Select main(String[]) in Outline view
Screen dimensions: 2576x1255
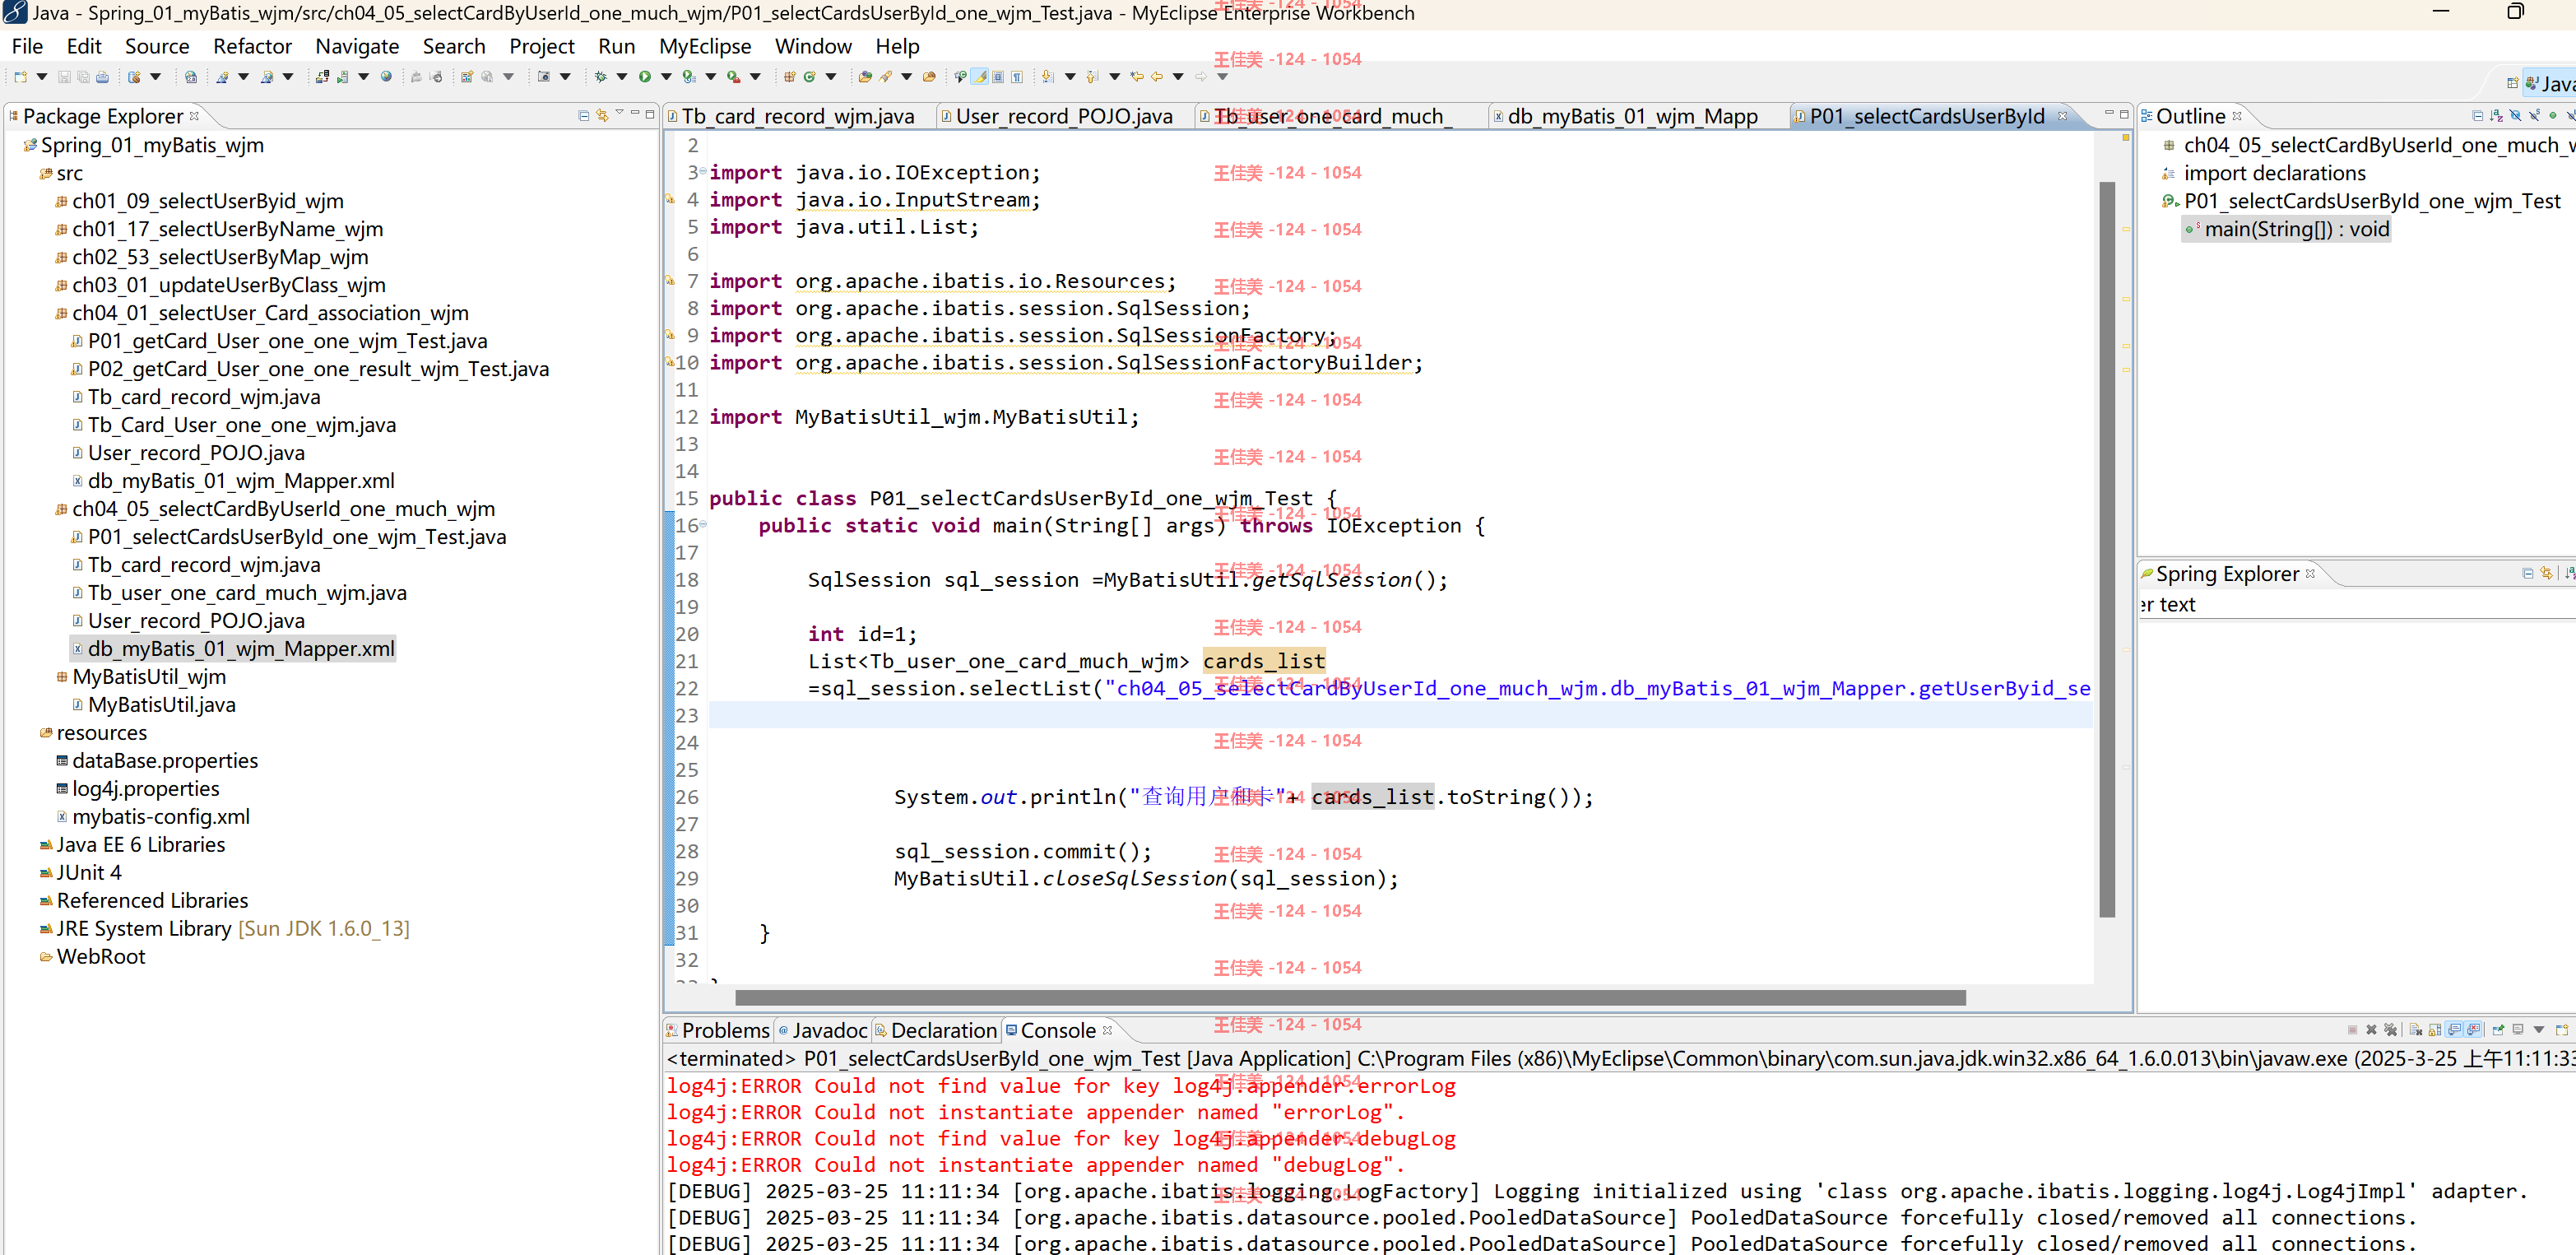tap(2288, 229)
